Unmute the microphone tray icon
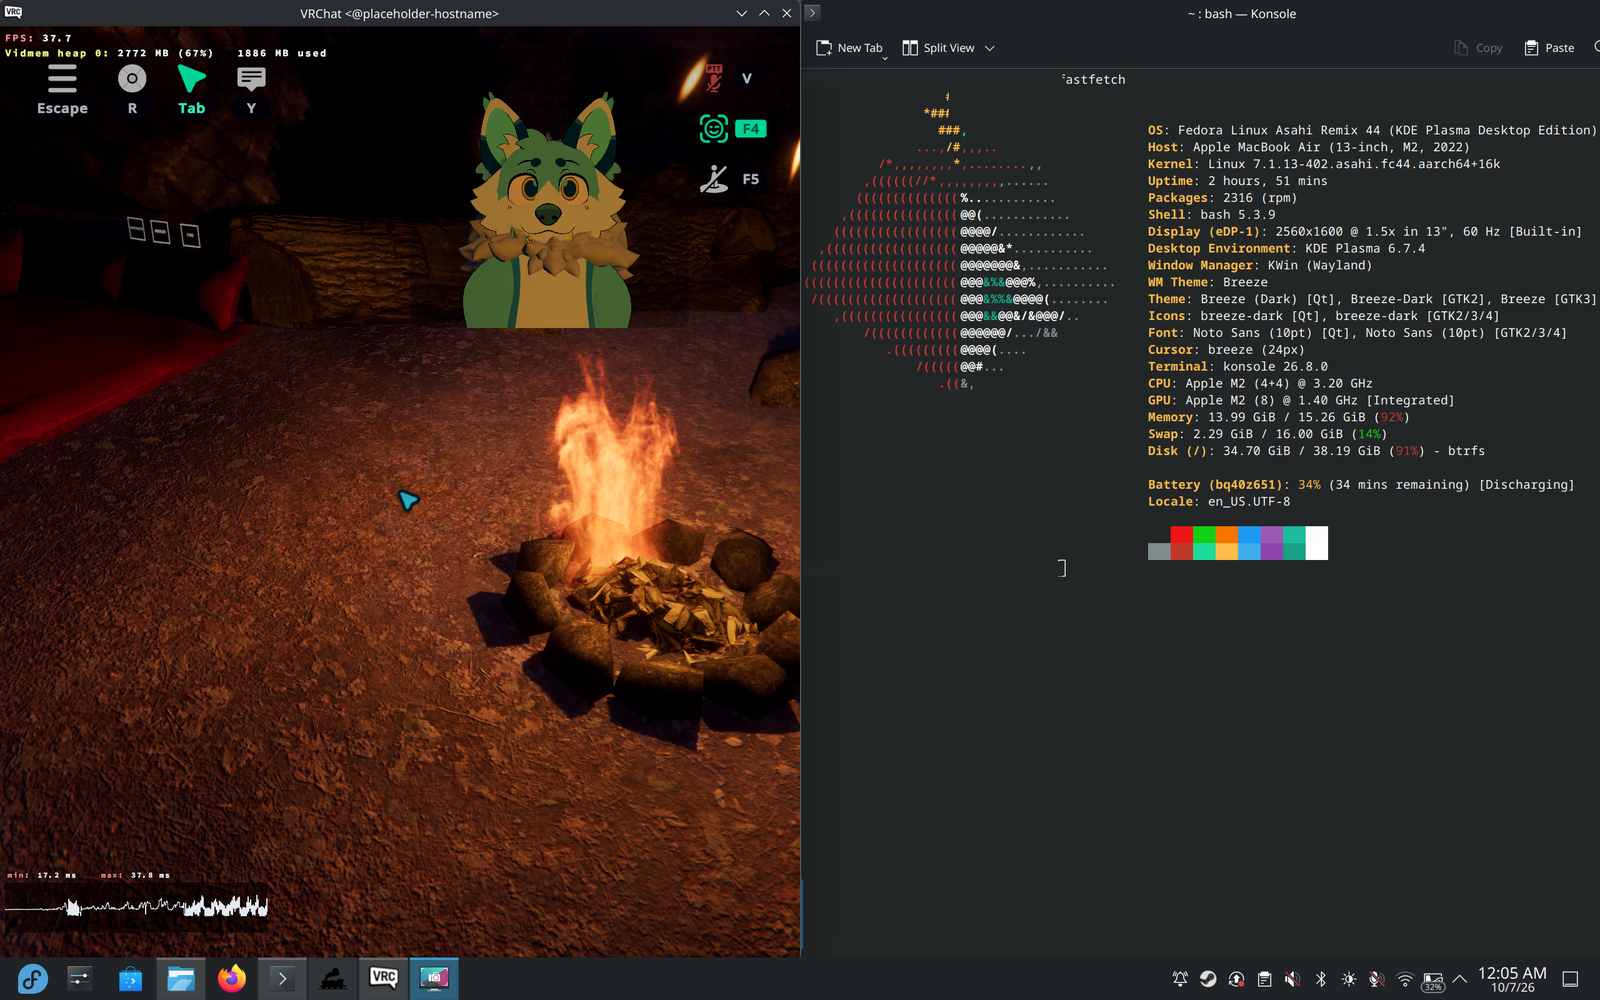This screenshot has height=1000, width=1600. (x=1377, y=979)
